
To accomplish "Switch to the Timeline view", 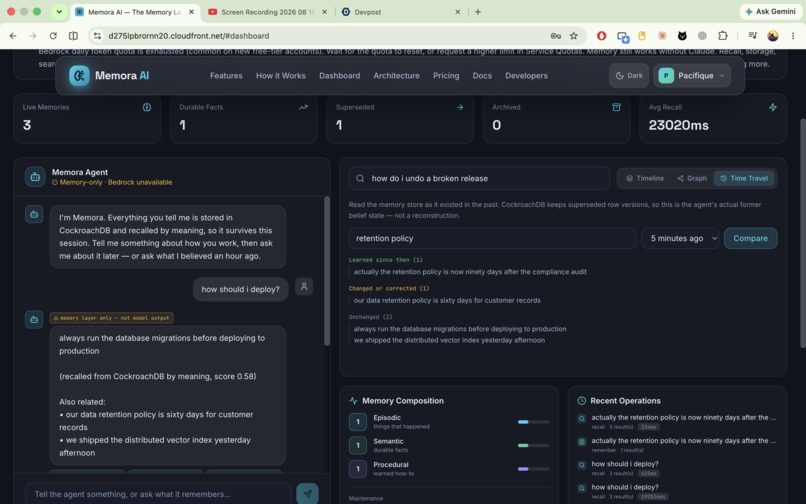I will click(x=645, y=178).
